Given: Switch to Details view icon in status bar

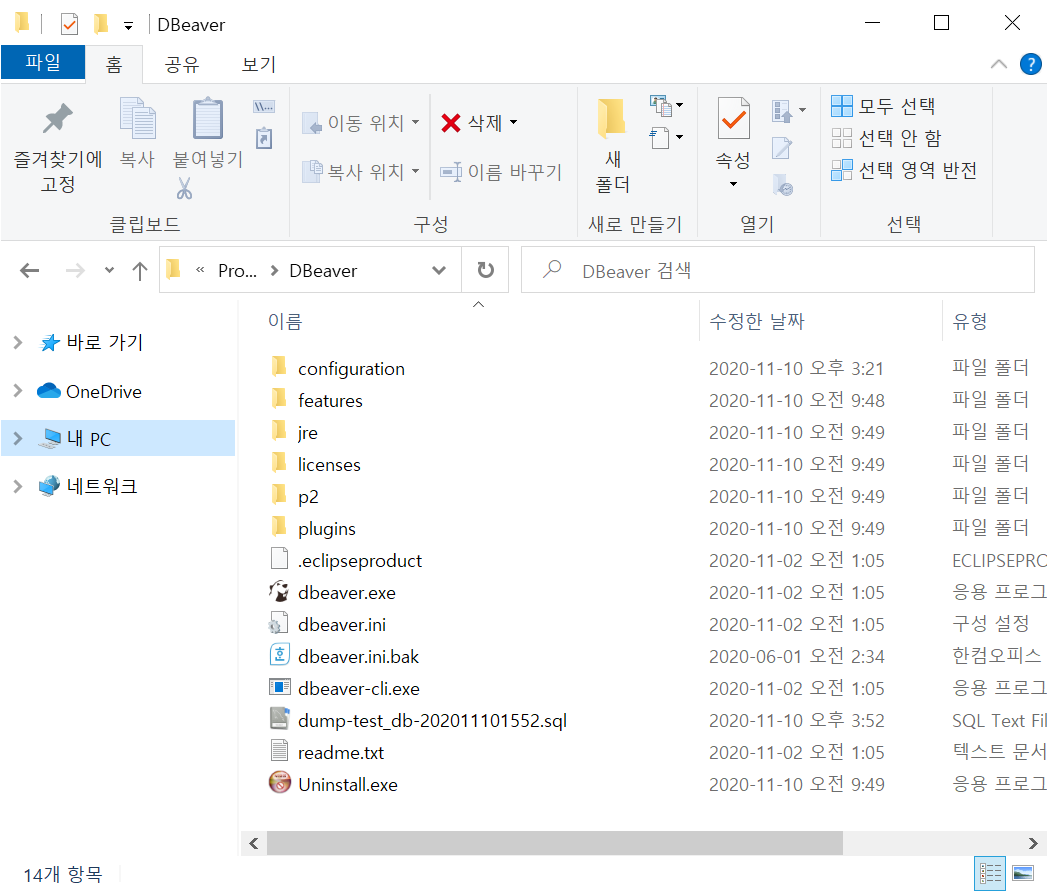Looking at the screenshot, I should (x=990, y=873).
